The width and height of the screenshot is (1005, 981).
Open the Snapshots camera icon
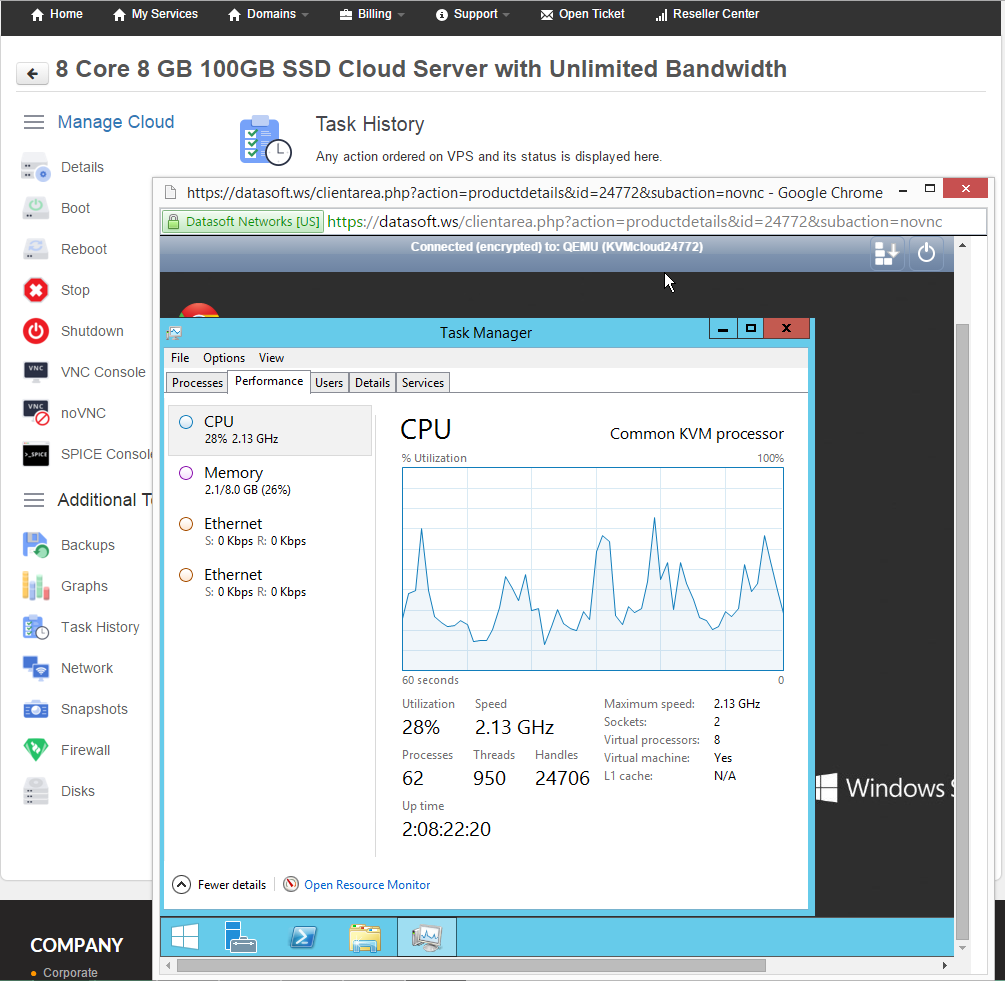[x=36, y=709]
